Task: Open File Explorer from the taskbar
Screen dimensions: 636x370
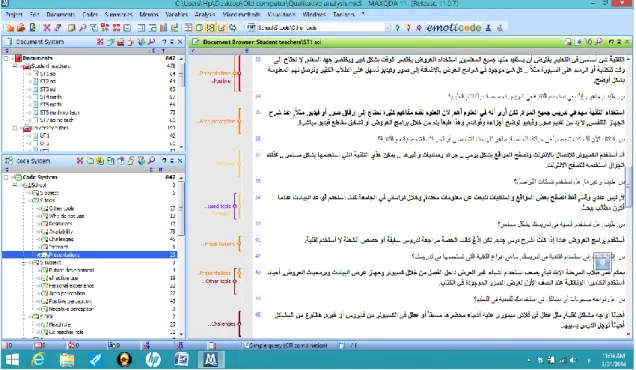Action: point(67,359)
